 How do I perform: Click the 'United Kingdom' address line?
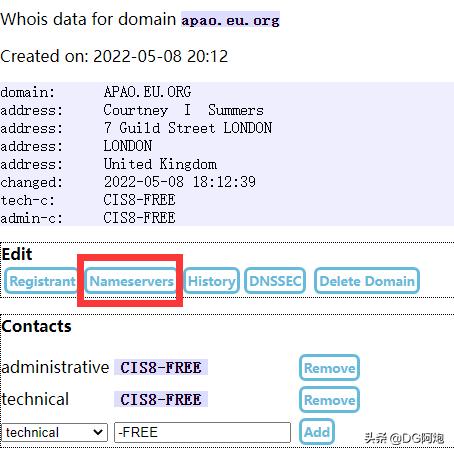(160, 164)
